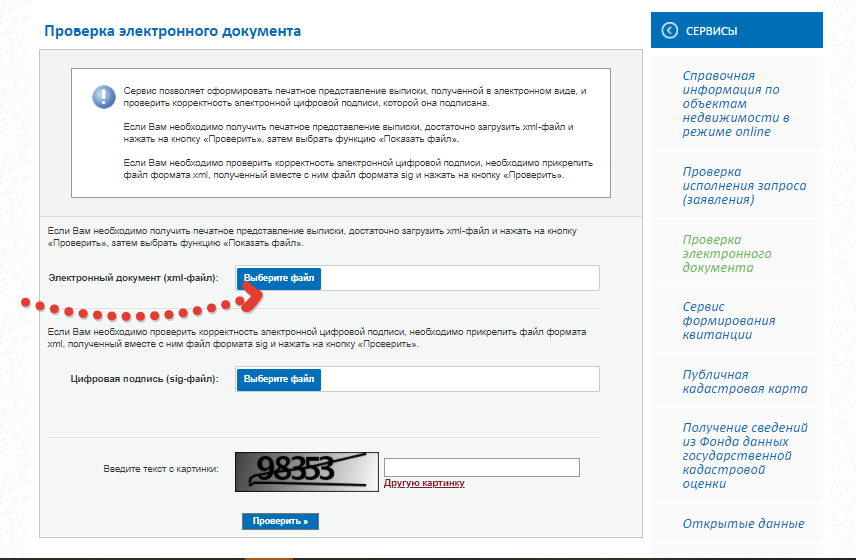The width and height of the screenshot is (856, 560).
Task: Click the empty sig signature file field
Action: [460, 379]
